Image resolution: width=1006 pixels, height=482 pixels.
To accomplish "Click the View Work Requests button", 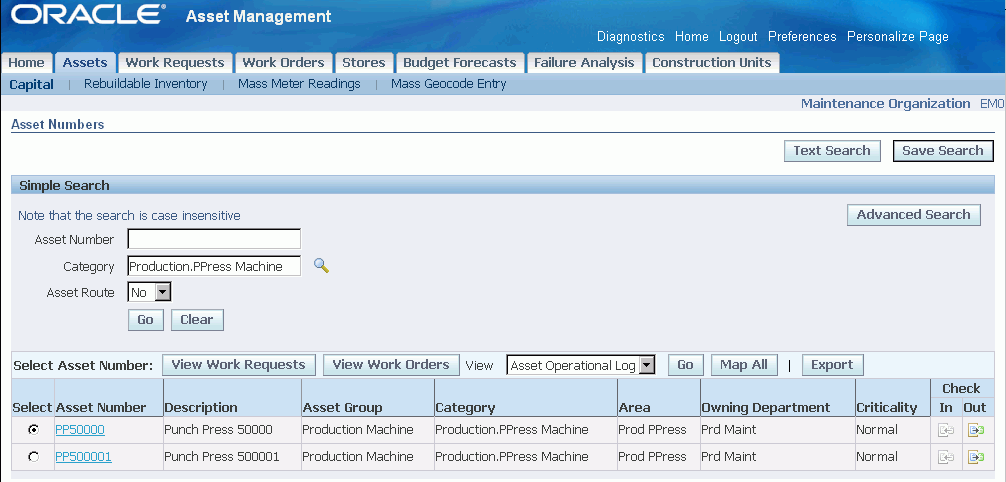I will point(239,365).
